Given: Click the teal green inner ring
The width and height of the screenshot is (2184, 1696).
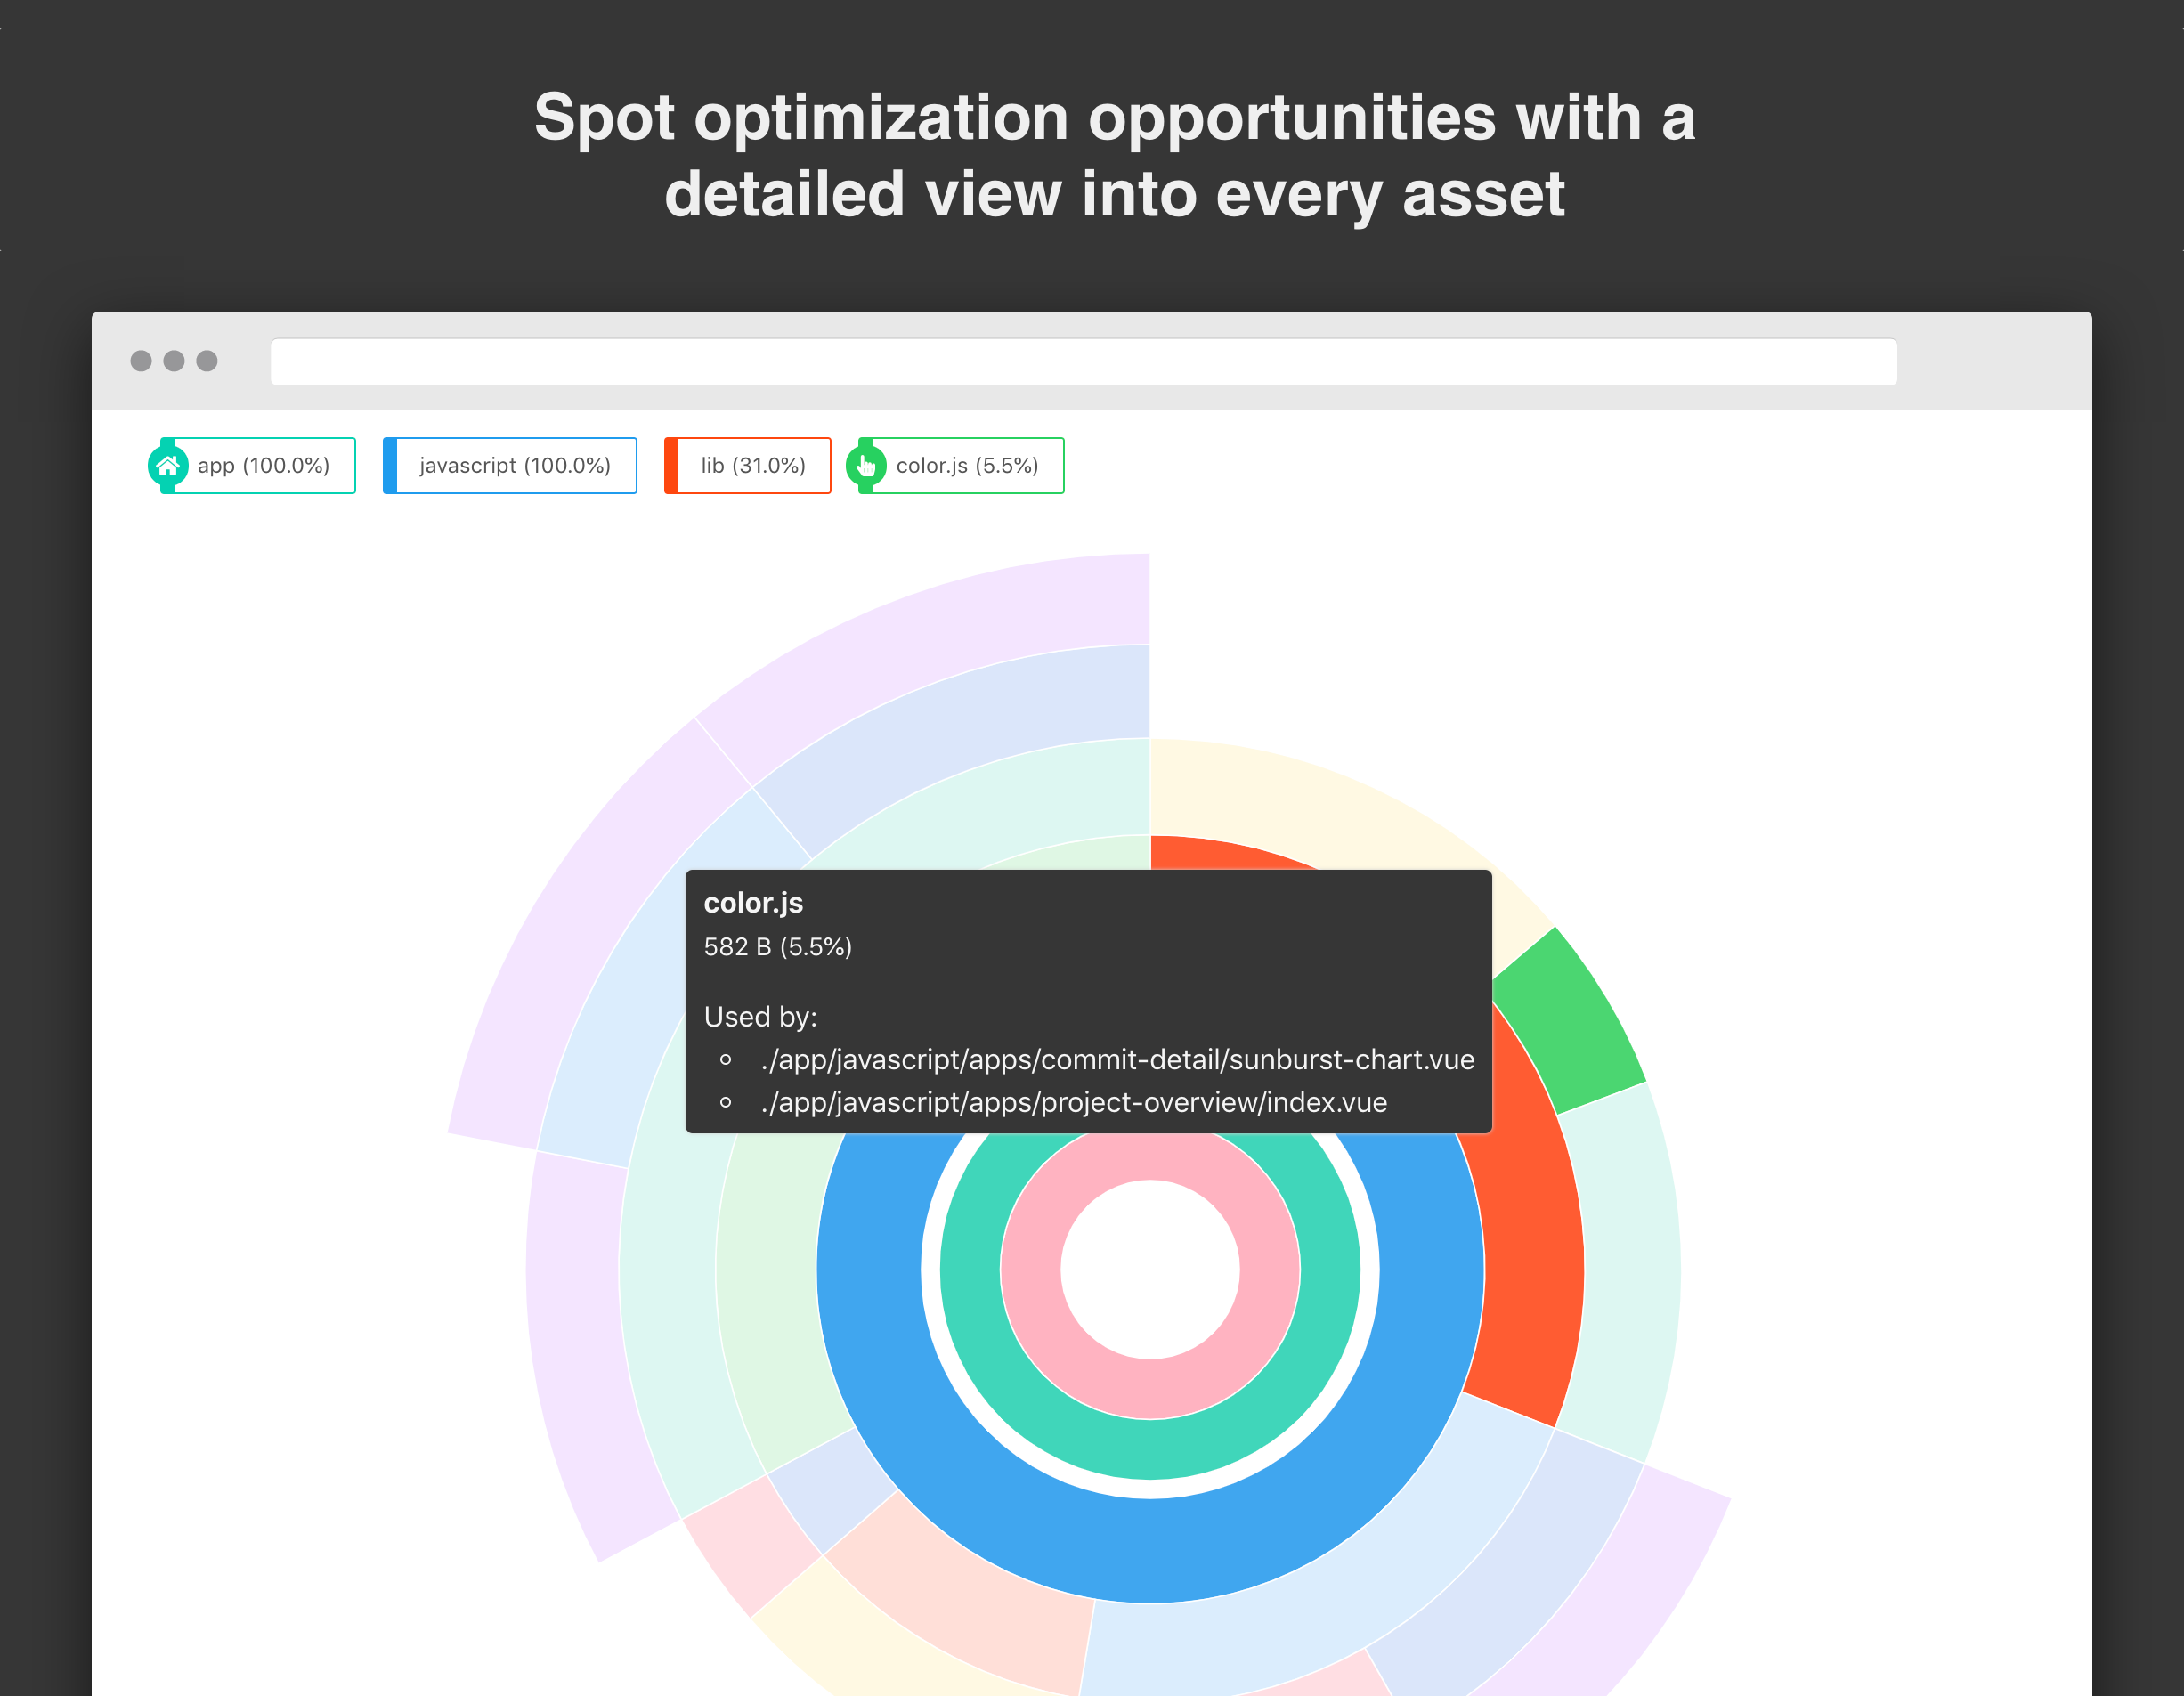Looking at the screenshot, I should 1150,1449.
